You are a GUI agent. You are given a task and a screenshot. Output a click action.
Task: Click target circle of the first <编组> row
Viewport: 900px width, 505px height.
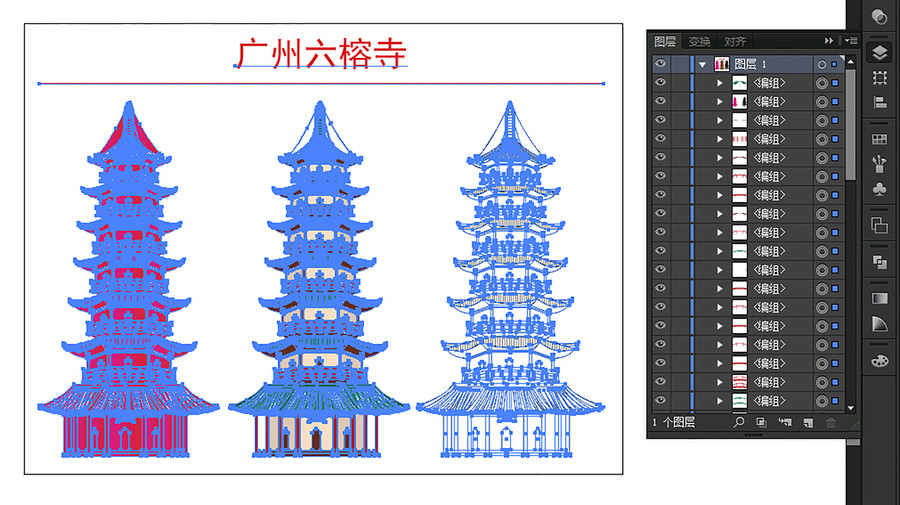click(x=822, y=83)
